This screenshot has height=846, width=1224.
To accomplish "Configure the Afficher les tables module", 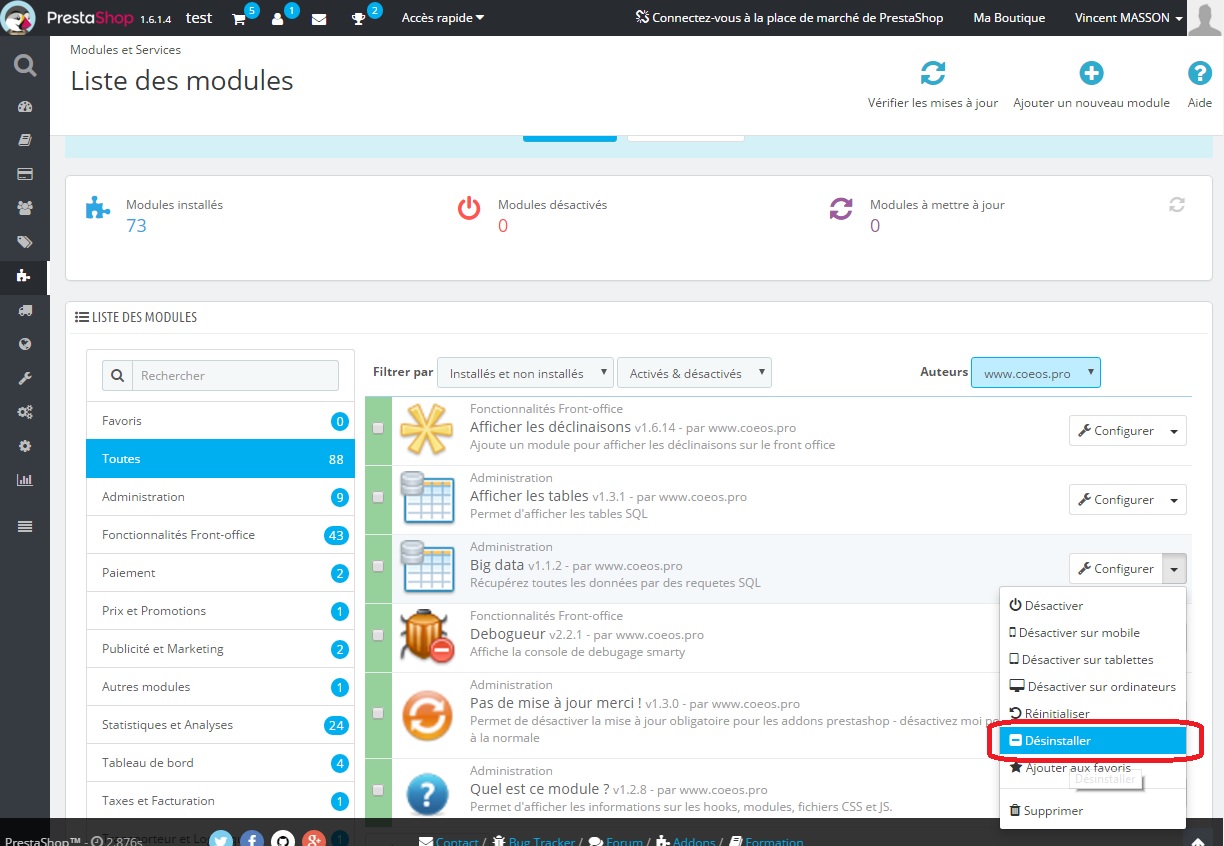I will 1116,500.
